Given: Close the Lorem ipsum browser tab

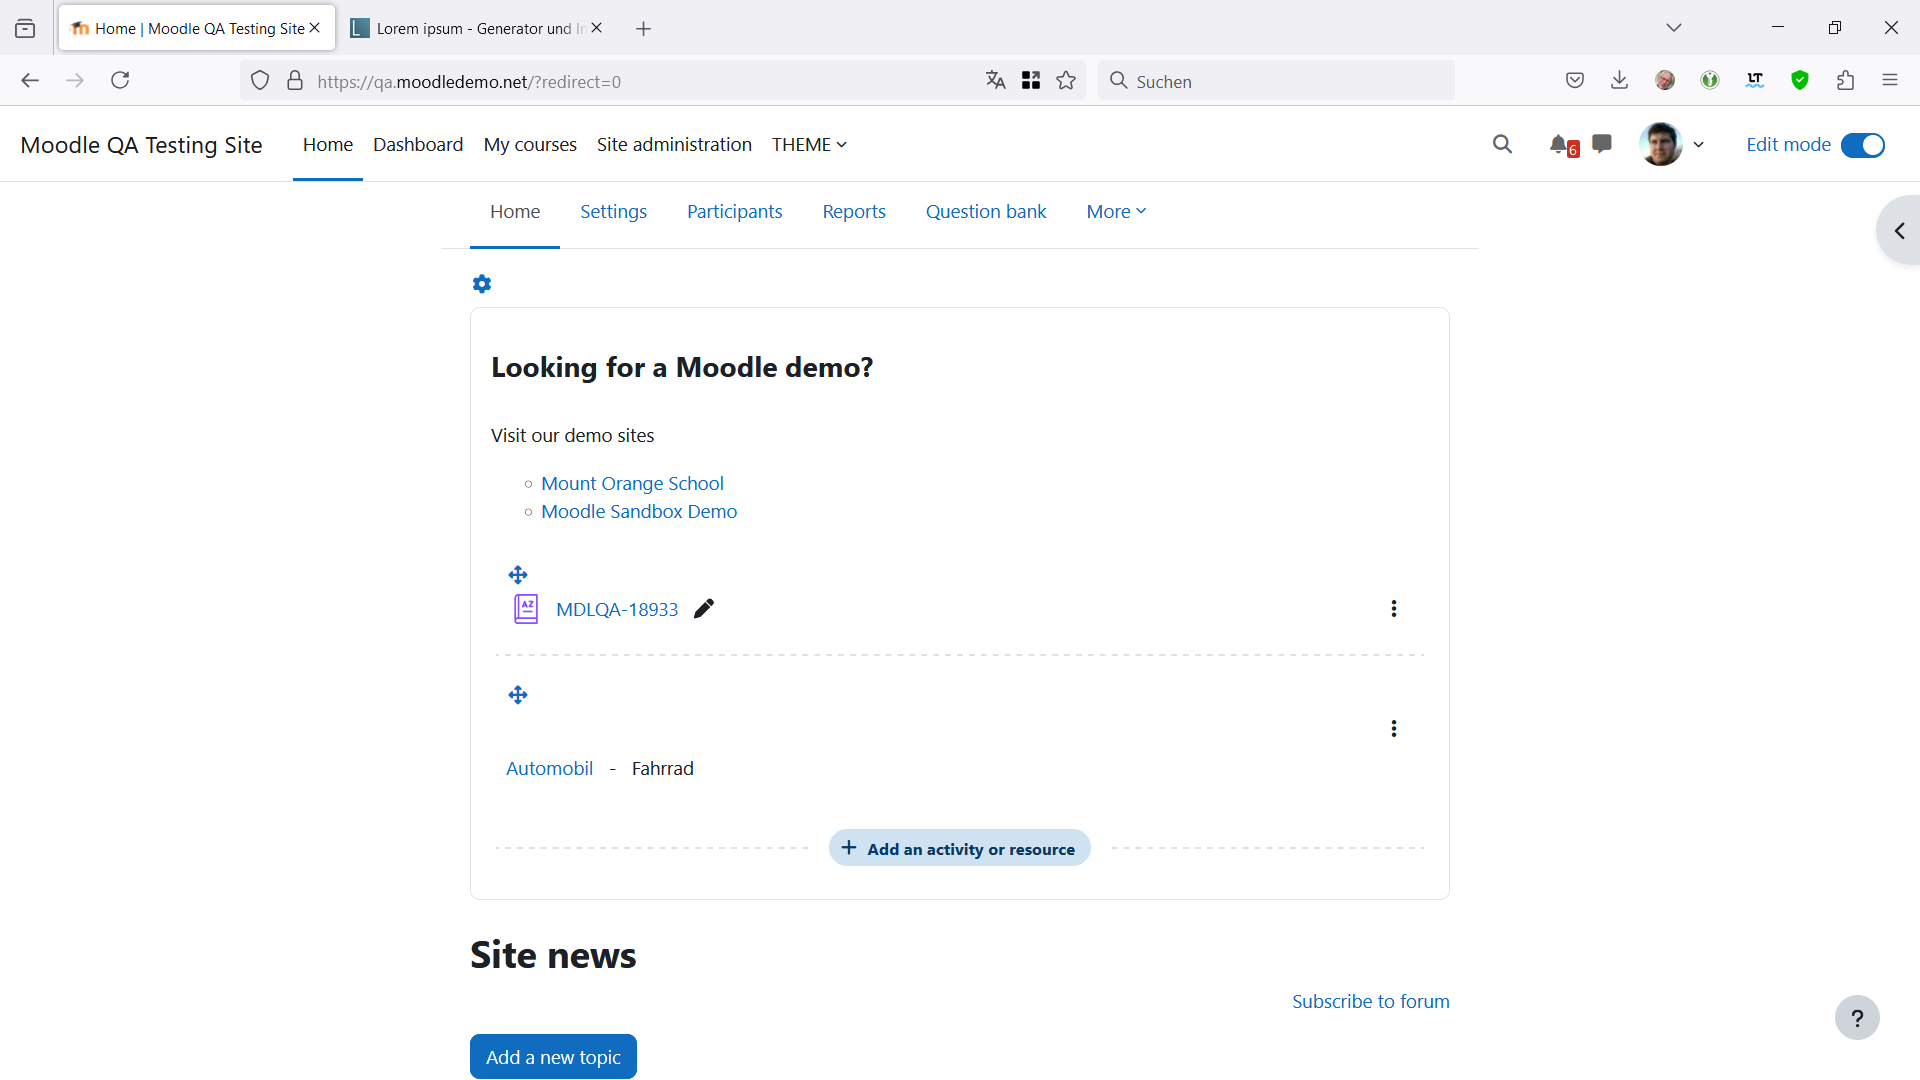Looking at the screenshot, I should 597,28.
